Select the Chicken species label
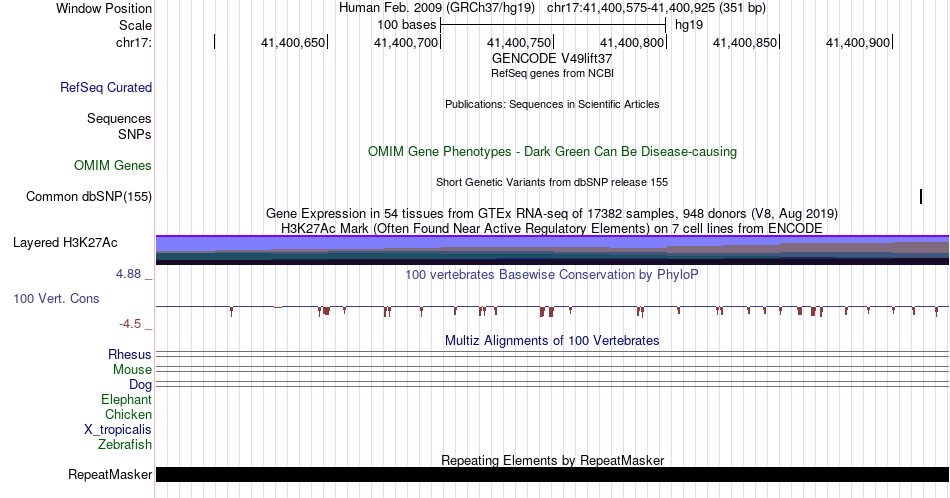Screen dimensions: 950x498 coord(128,414)
